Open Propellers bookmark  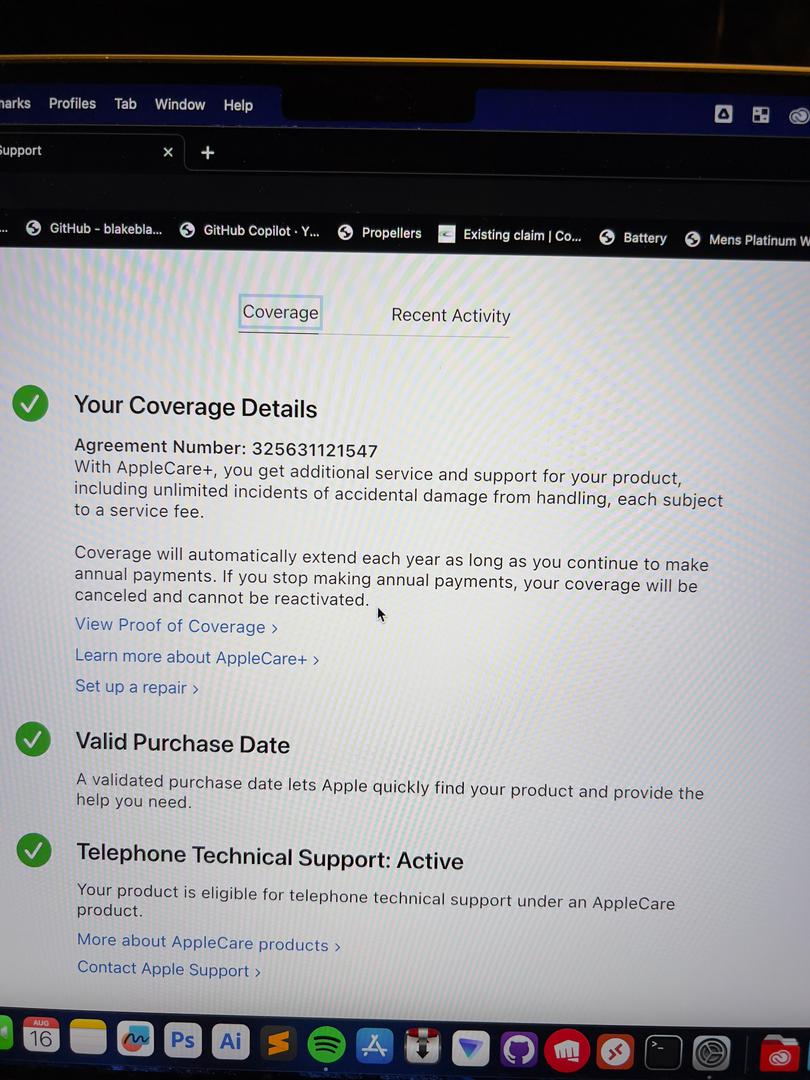pos(380,233)
